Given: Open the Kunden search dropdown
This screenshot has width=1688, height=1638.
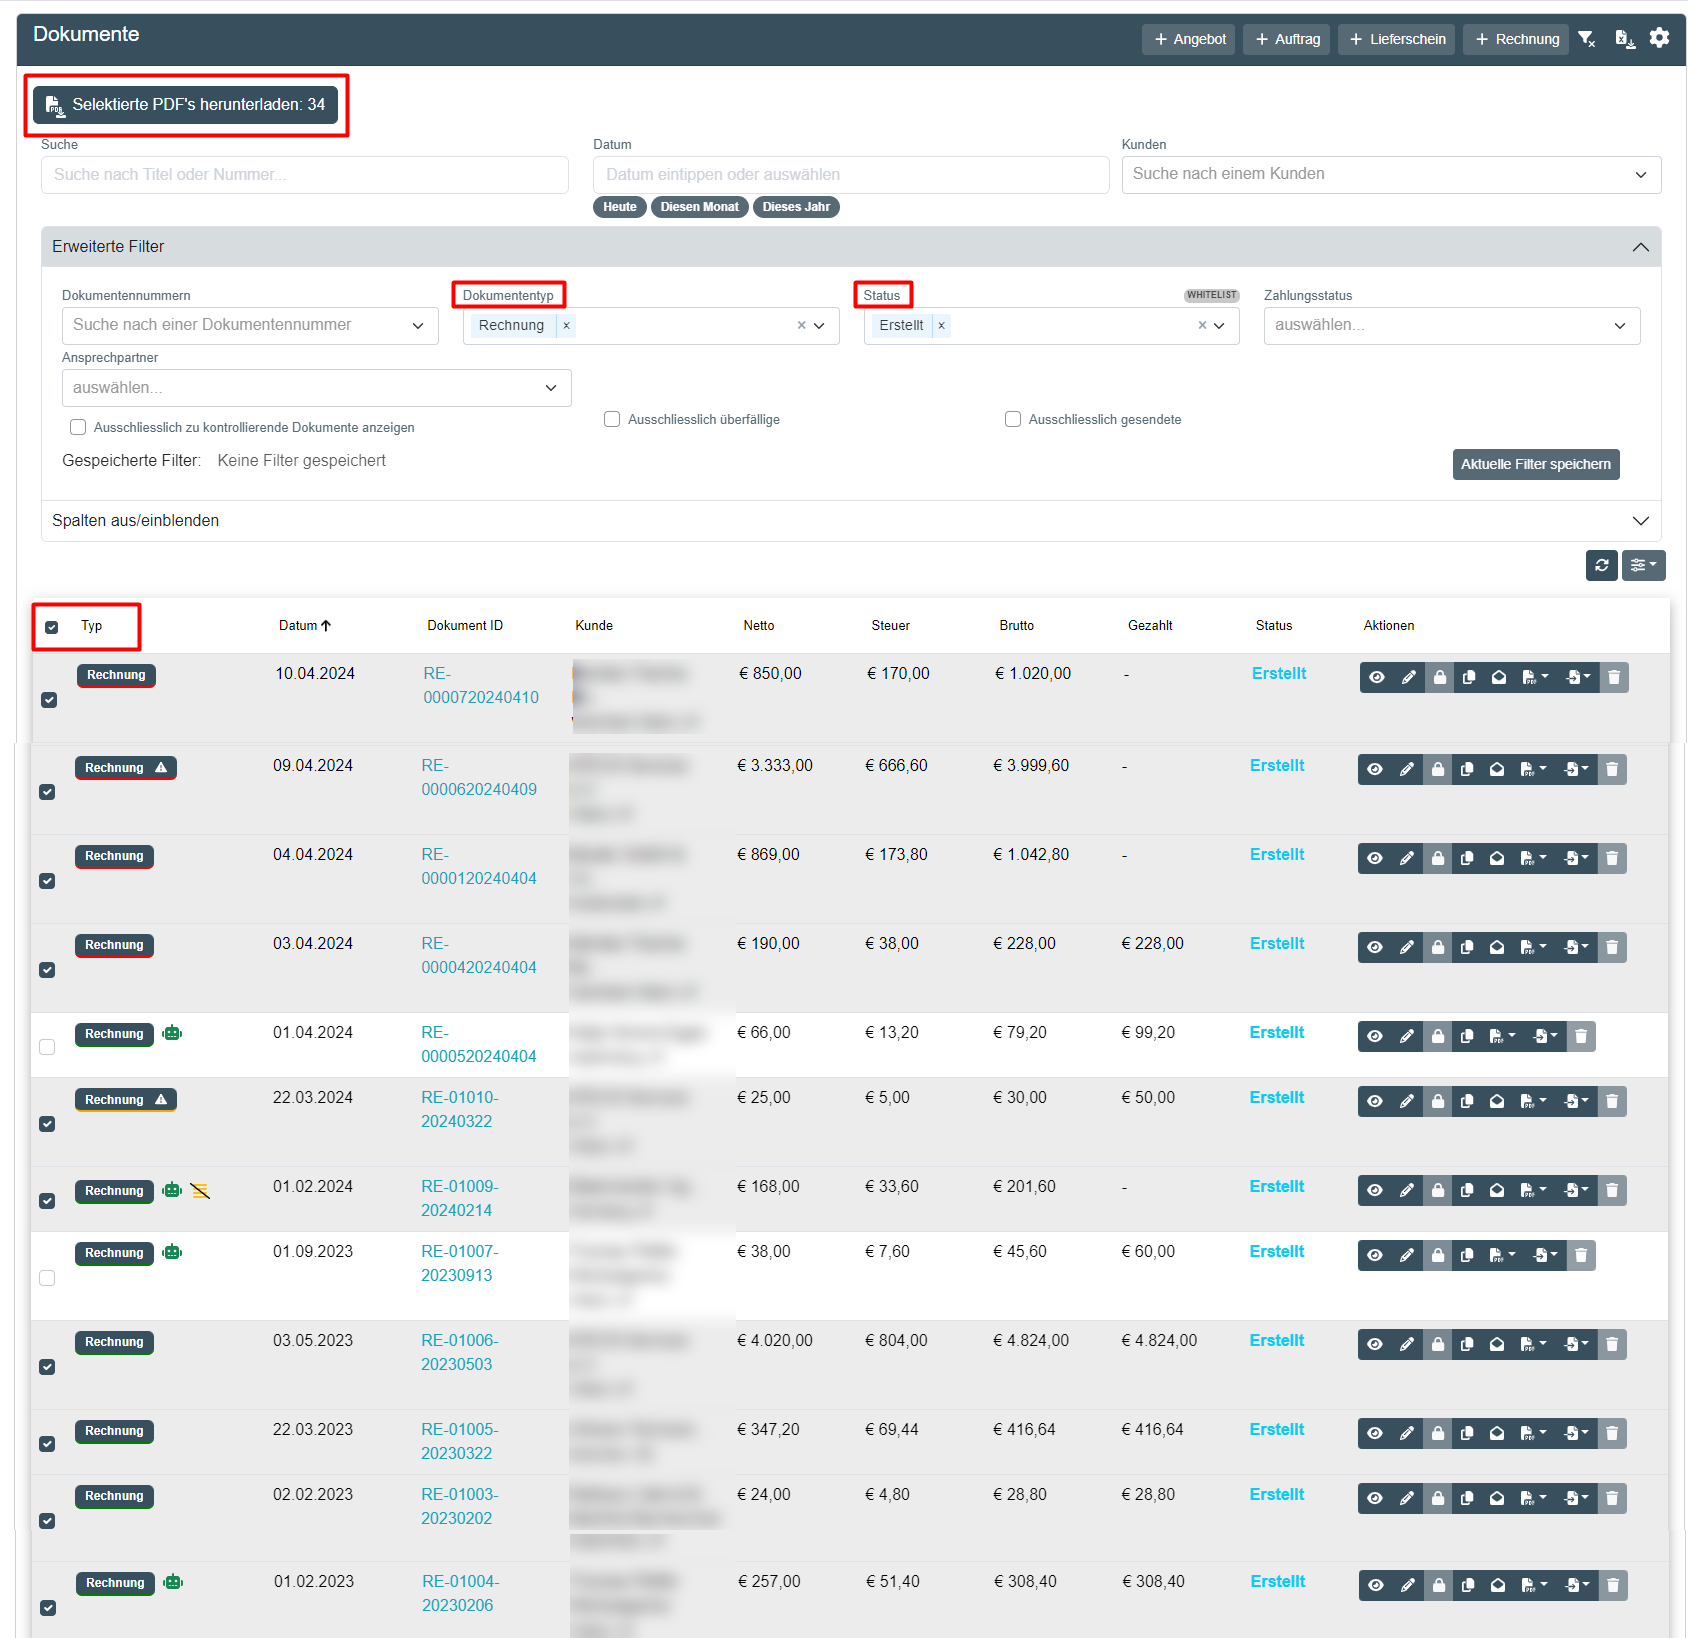Looking at the screenshot, I should pos(1390,174).
